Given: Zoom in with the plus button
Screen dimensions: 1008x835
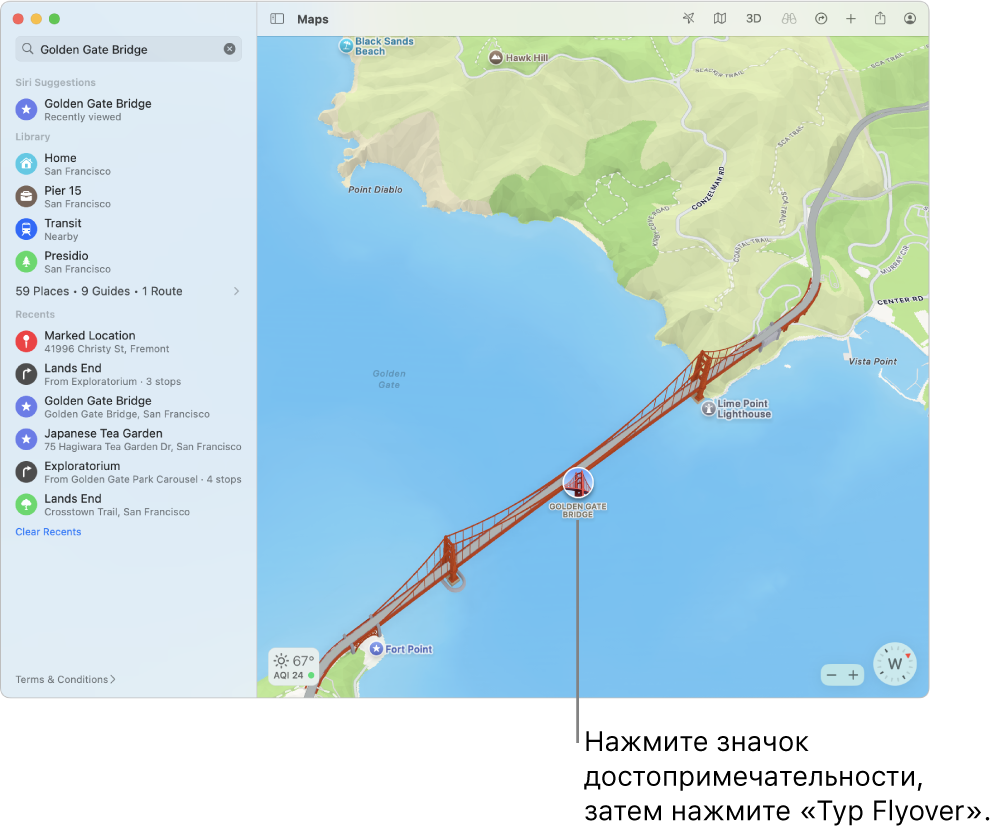Looking at the screenshot, I should point(853,675).
